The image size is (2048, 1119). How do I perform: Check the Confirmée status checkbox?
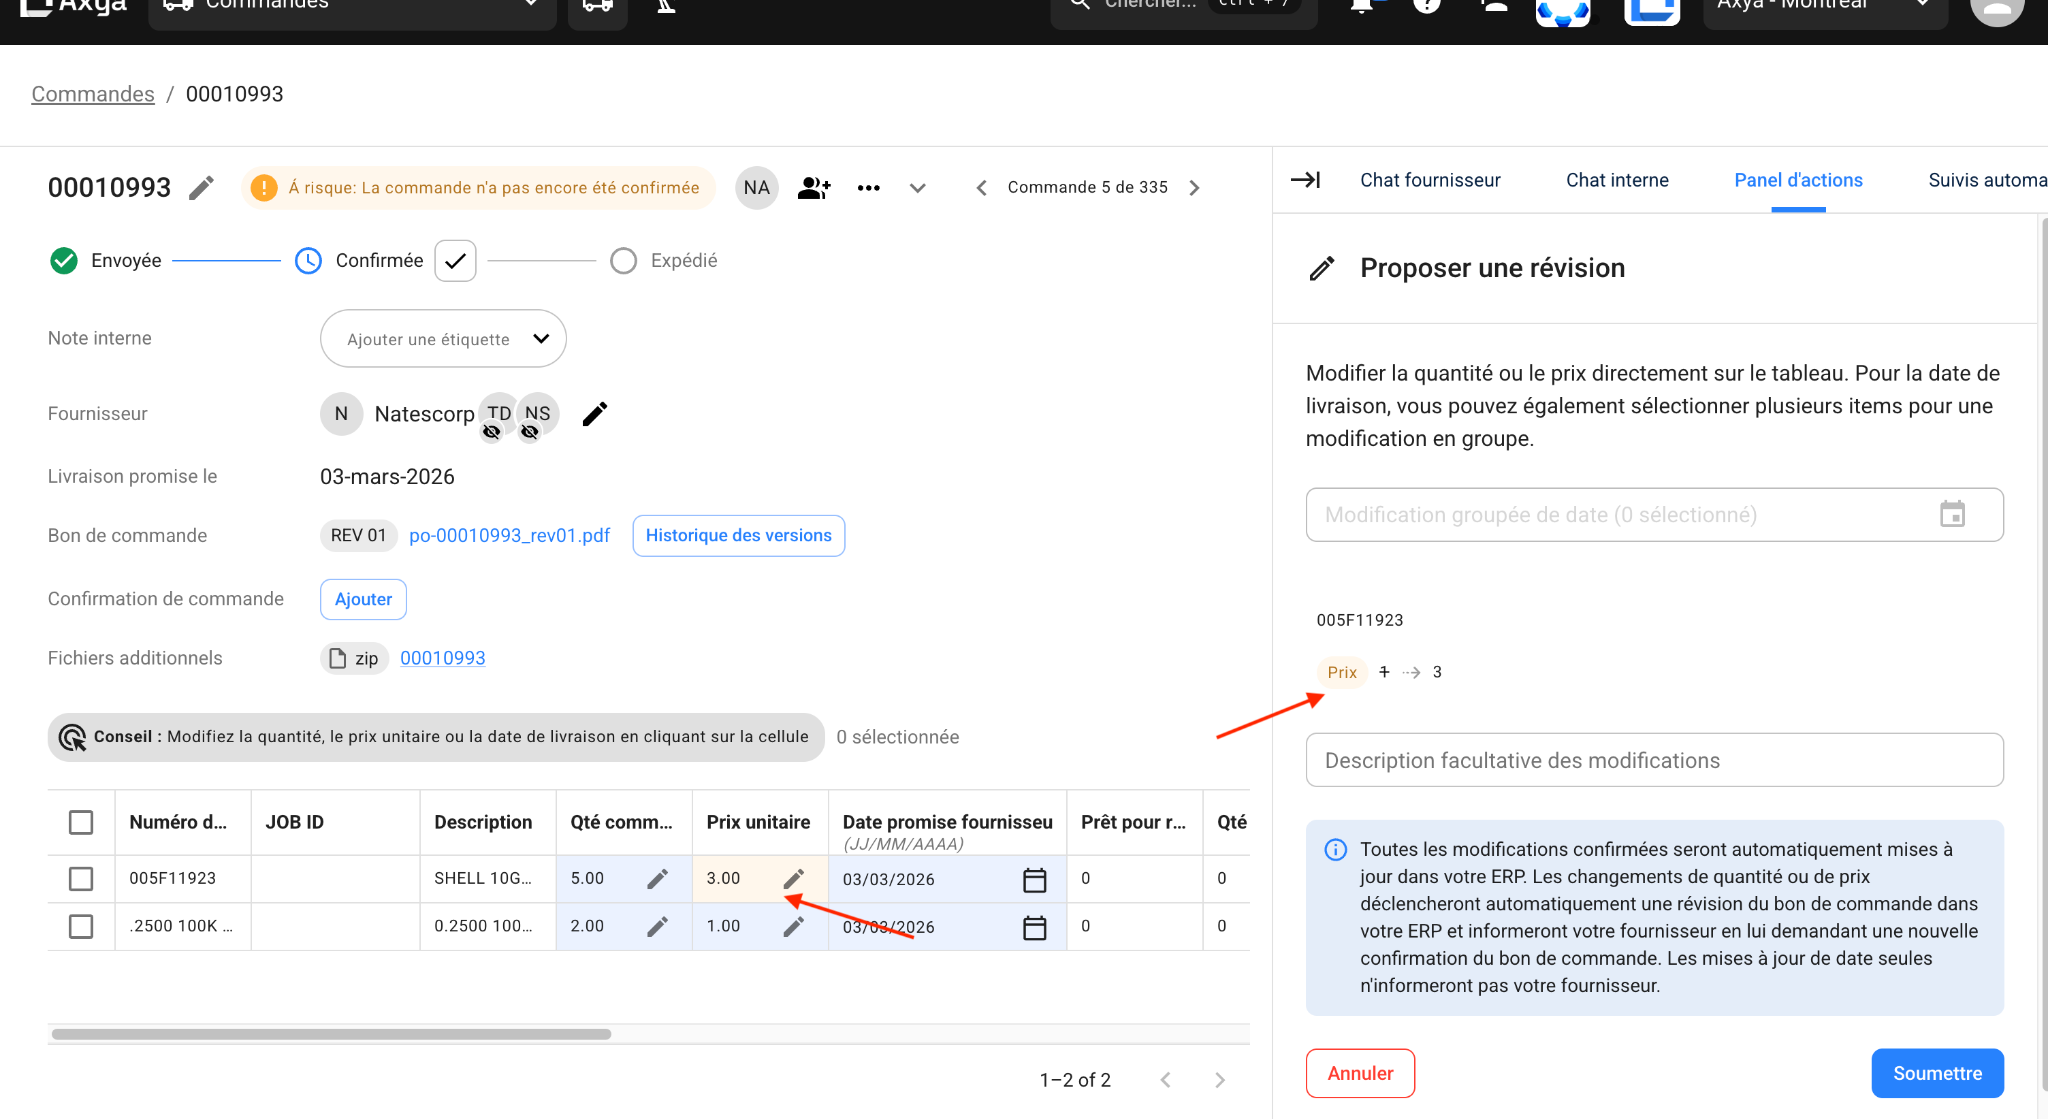455,260
